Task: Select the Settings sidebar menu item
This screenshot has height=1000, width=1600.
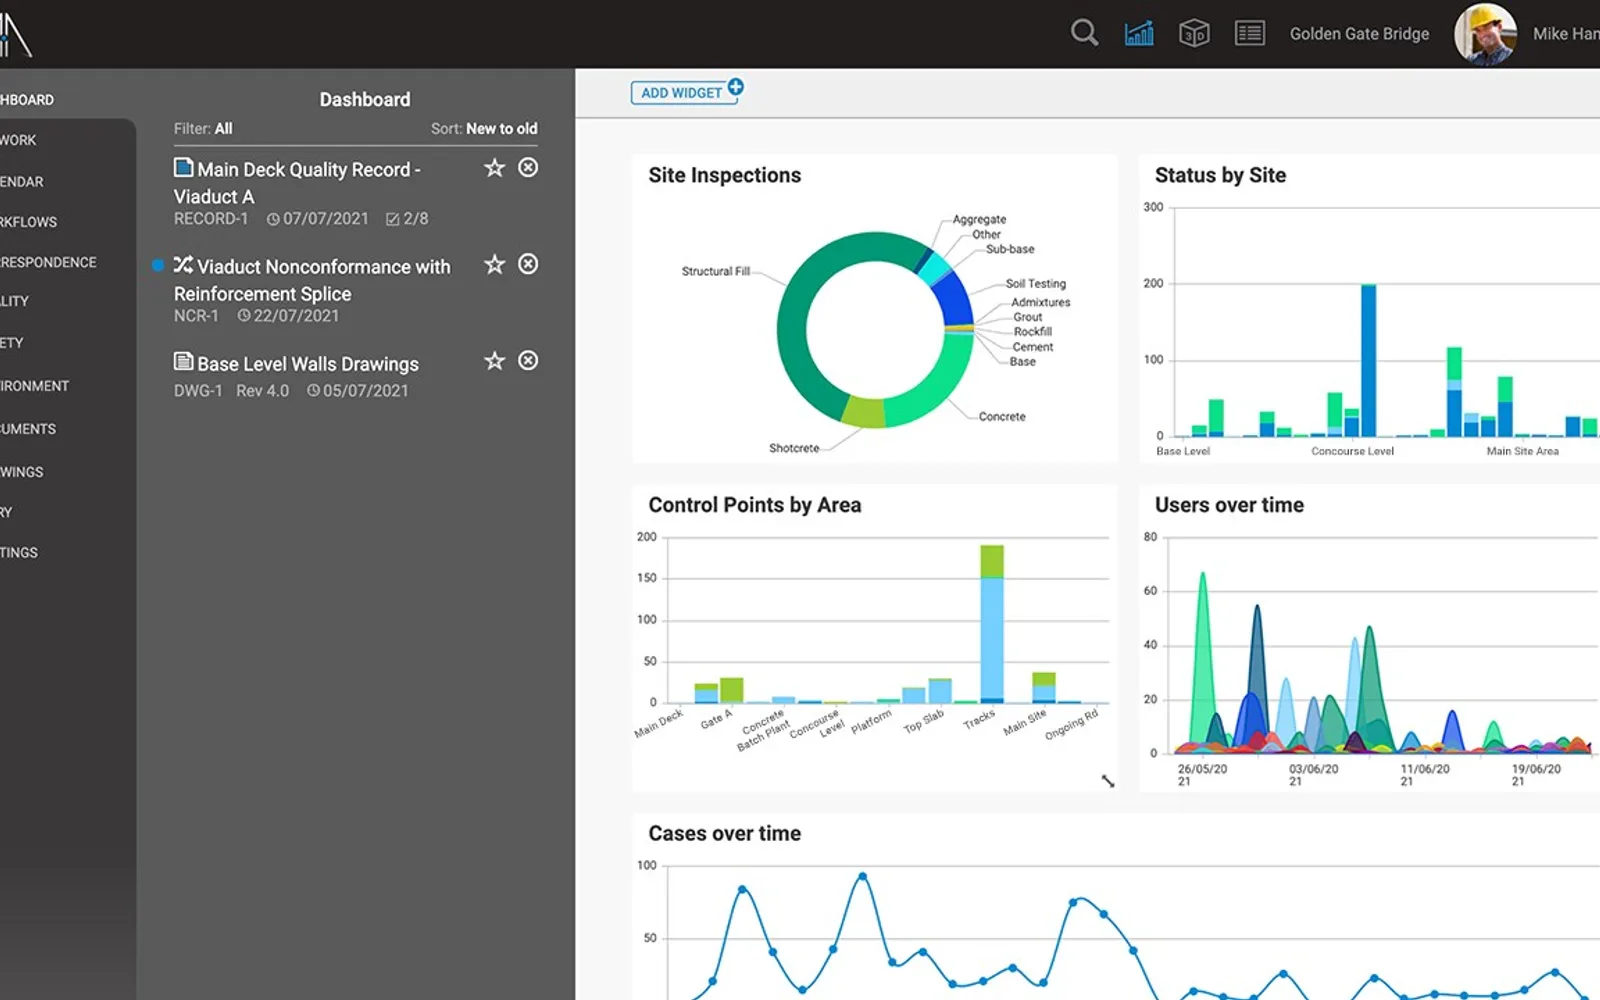Action: pyautogui.click(x=19, y=553)
